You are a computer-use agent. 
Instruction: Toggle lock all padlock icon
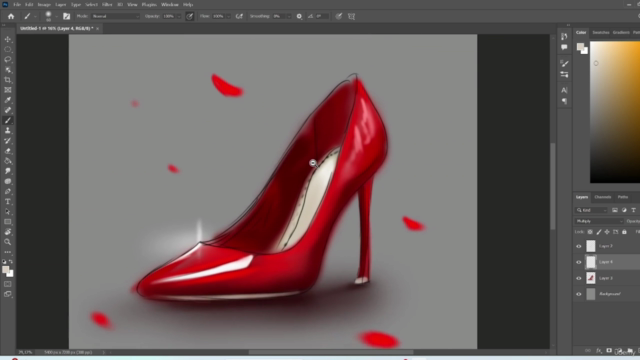[624, 232]
